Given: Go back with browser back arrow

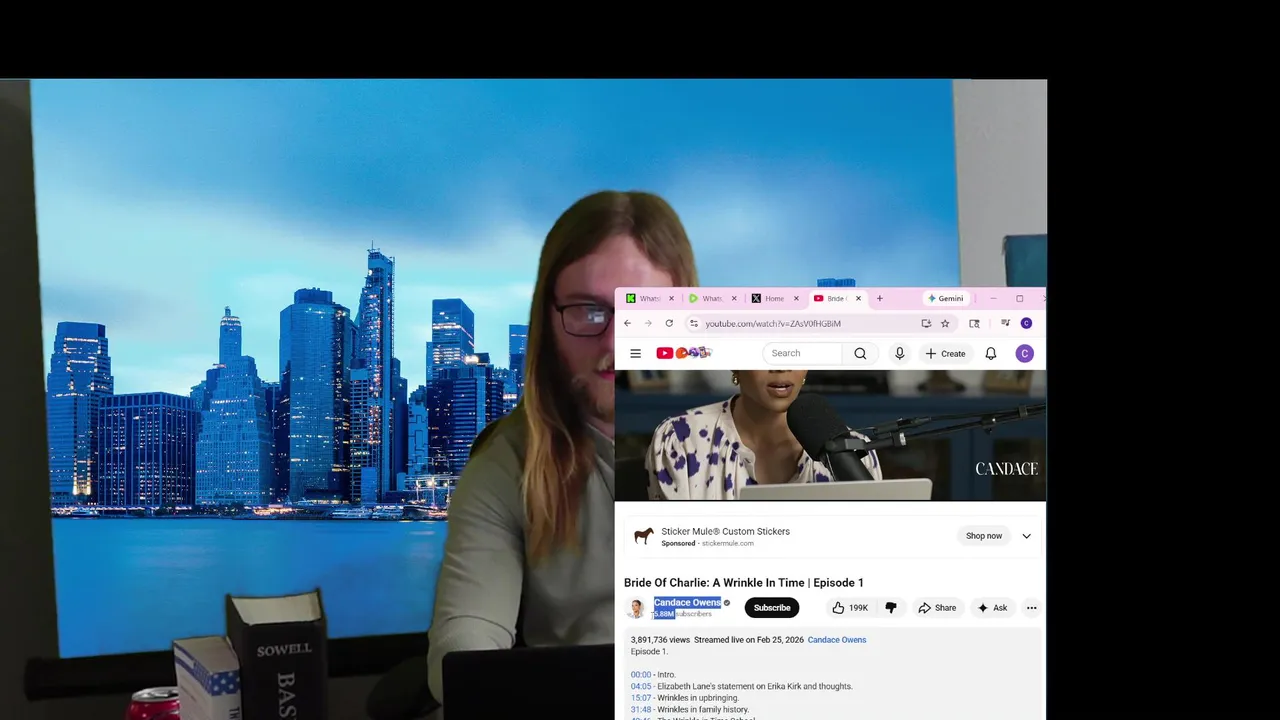Looking at the screenshot, I should pyautogui.click(x=627, y=323).
